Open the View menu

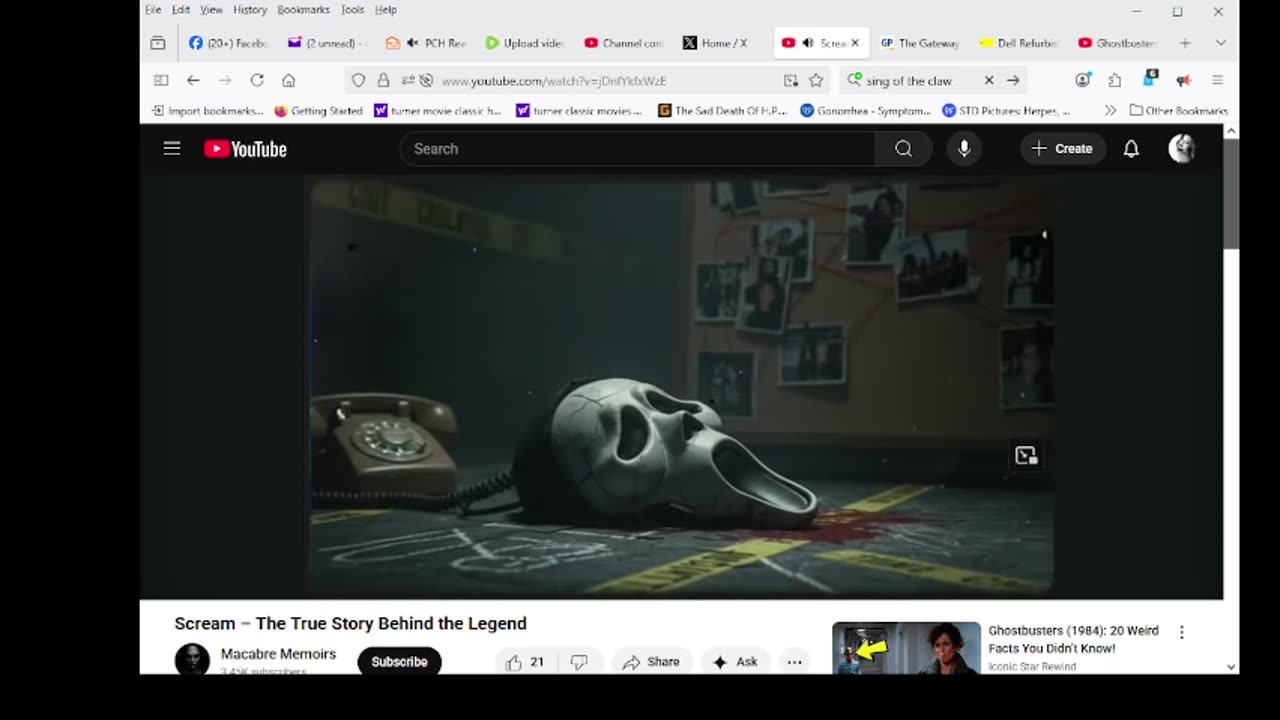pyautogui.click(x=211, y=10)
